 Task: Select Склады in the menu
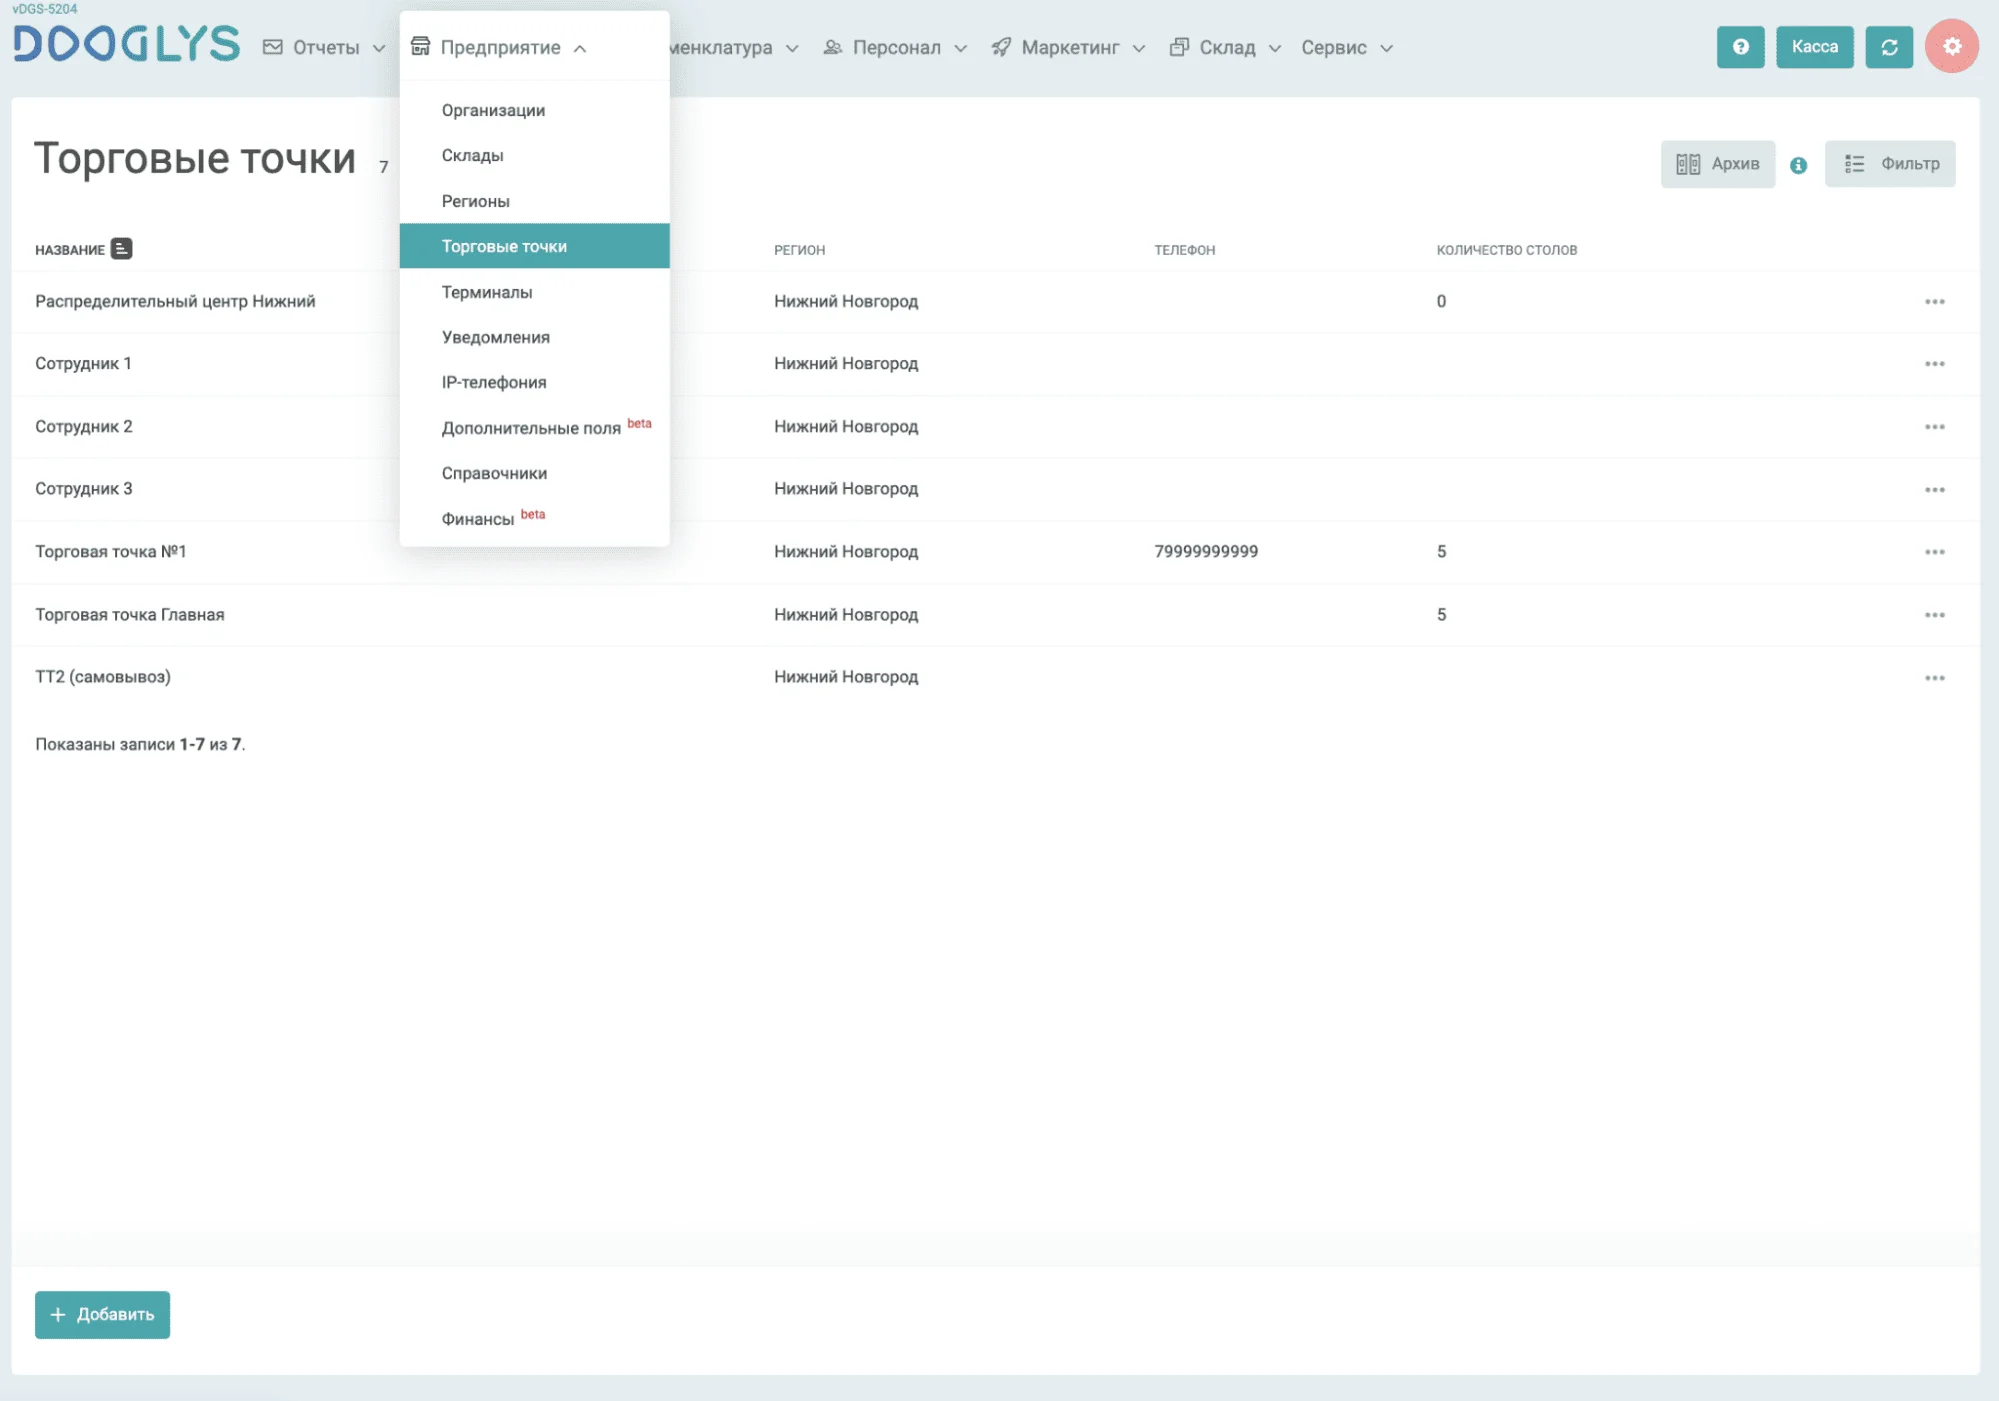coord(534,155)
